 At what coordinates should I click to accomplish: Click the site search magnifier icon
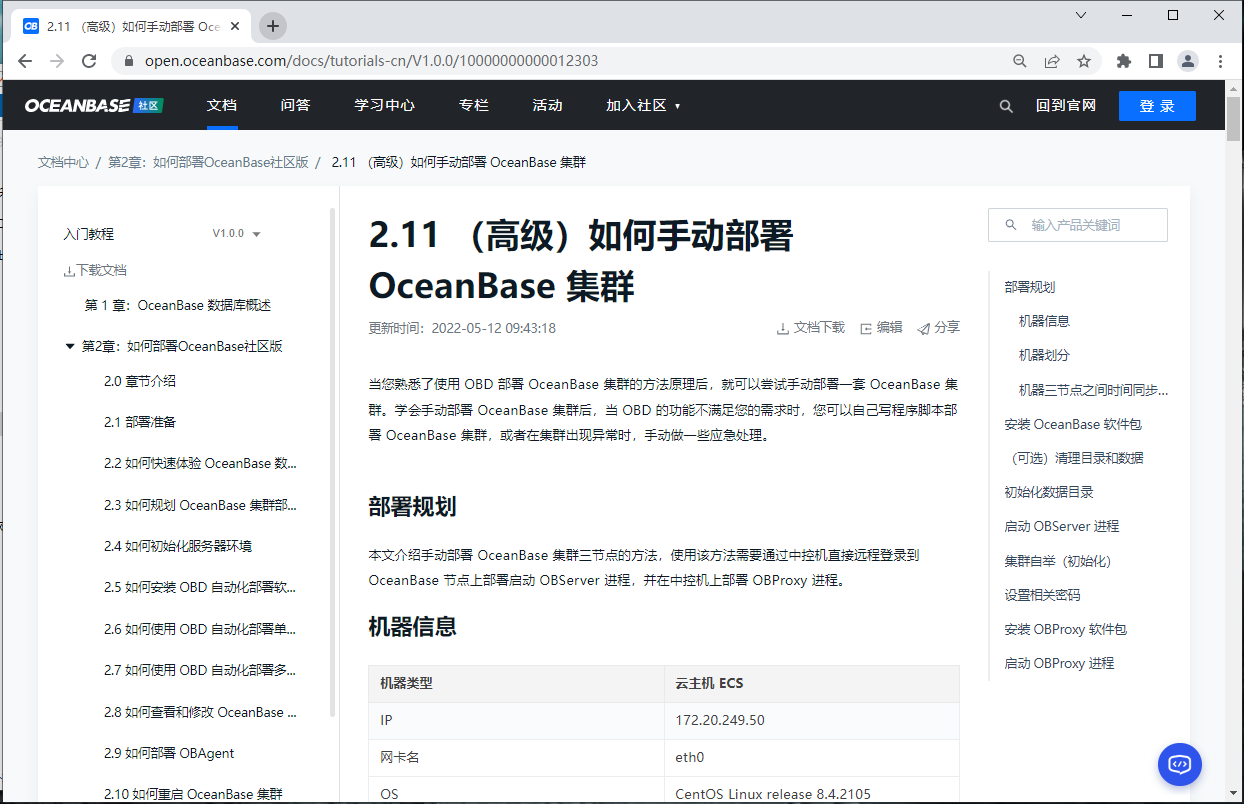pyautogui.click(x=1007, y=106)
